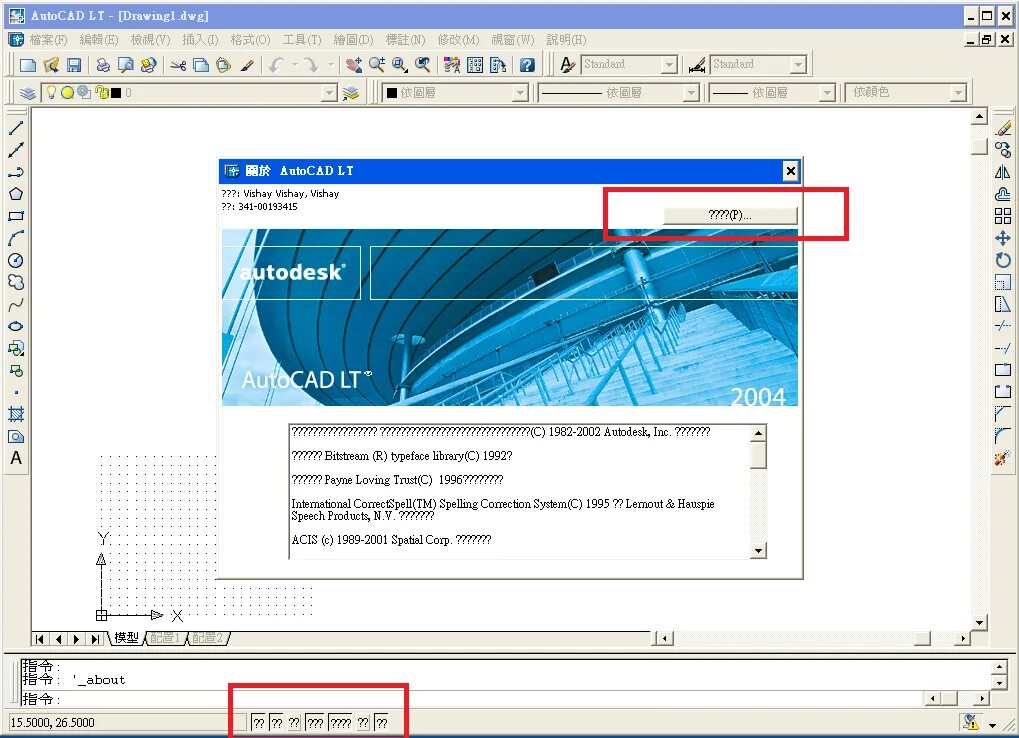Select the Polyline tool
Screen dimensions: 1019x738
[x=16, y=172]
